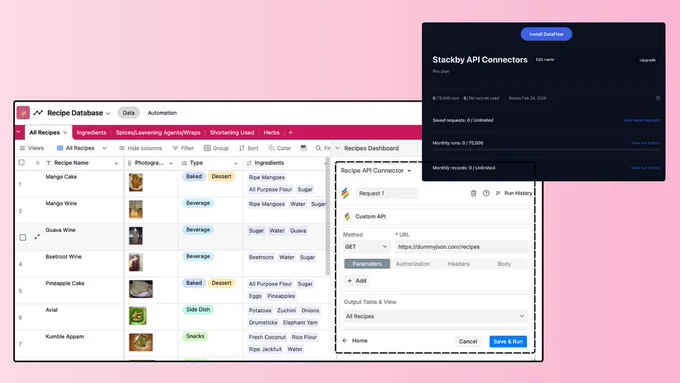
Task: Select the Data mode tab
Action: pyautogui.click(x=128, y=113)
